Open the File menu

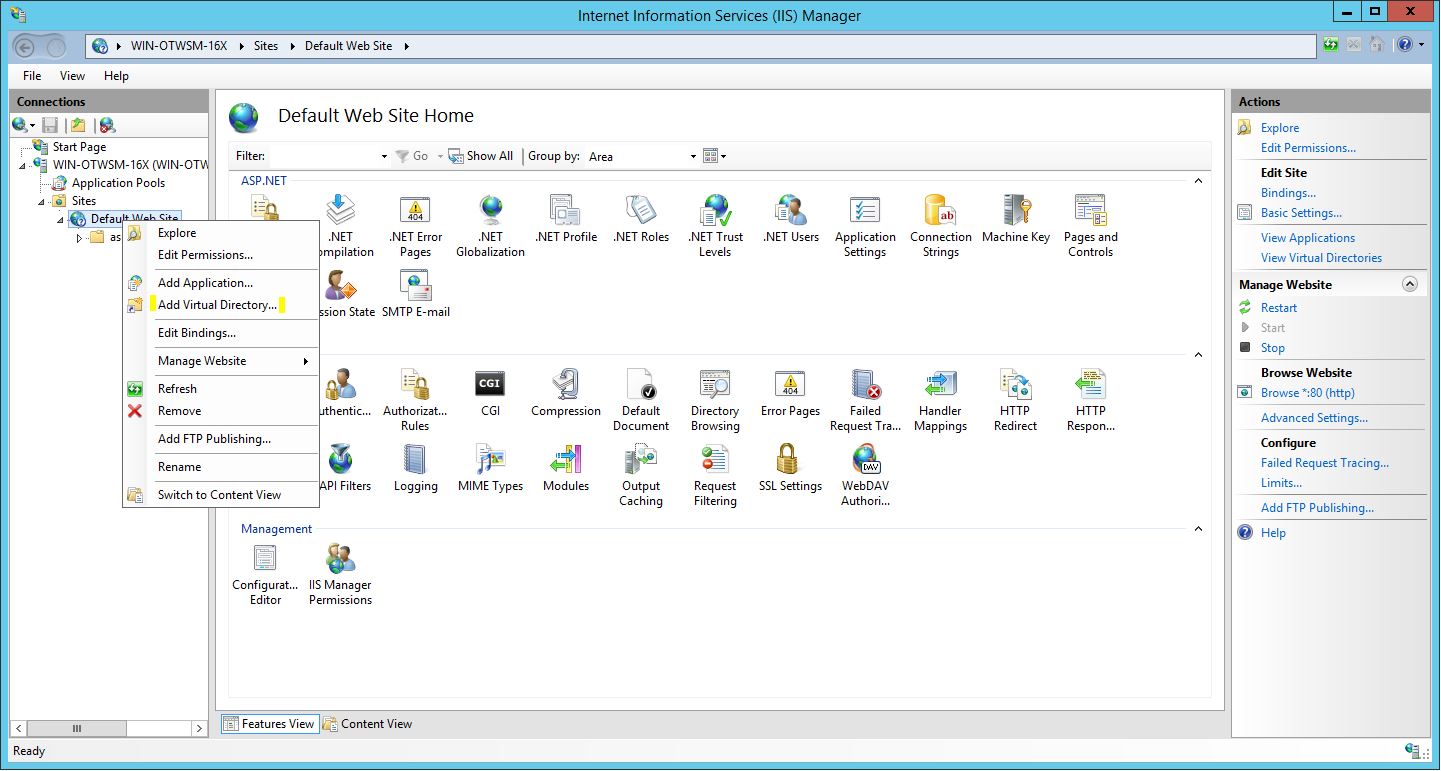click(x=32, y=76)
